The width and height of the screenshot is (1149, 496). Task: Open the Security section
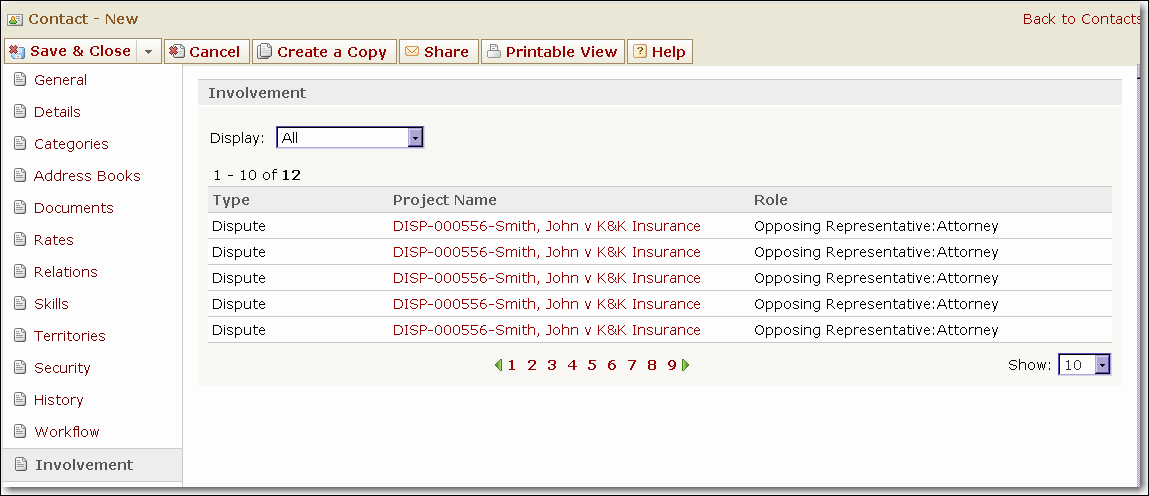click(62, 368)
